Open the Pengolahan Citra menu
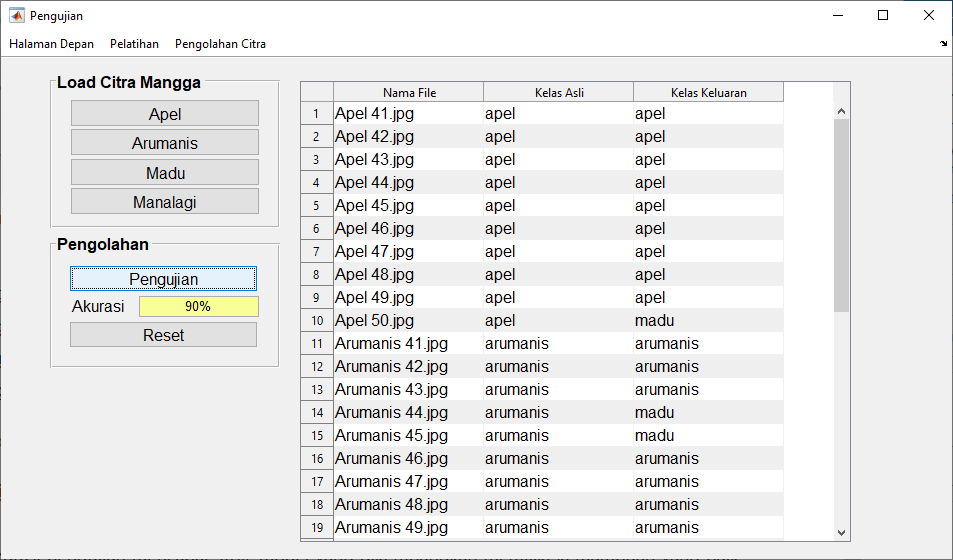 [220, 44]
